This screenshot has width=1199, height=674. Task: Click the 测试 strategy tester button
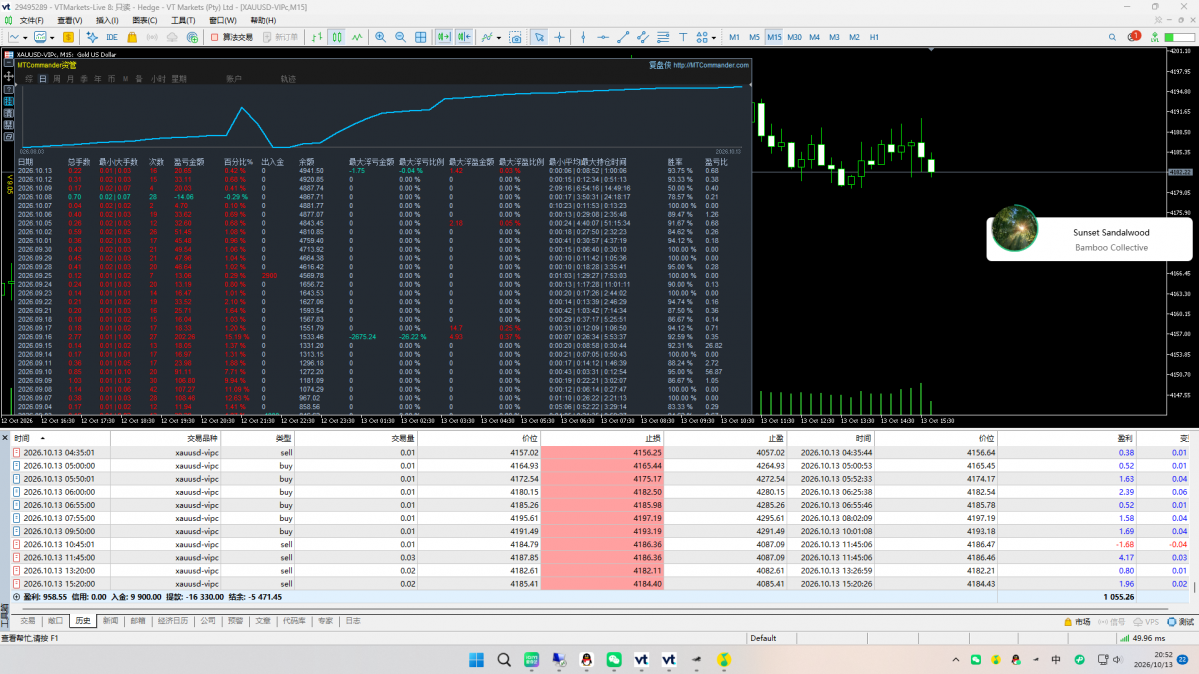pyautogui.click(x=1181, y=622)
